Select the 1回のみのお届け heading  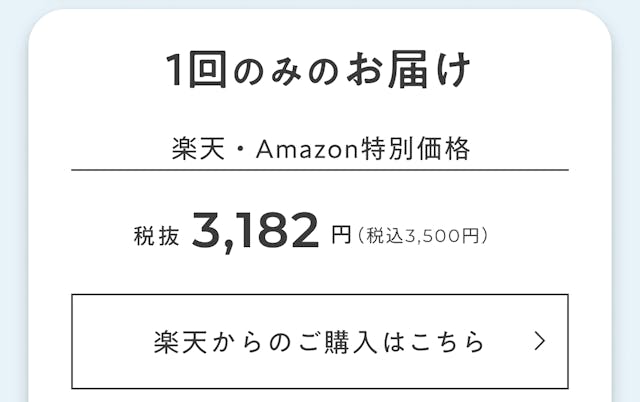pos(319,70)
